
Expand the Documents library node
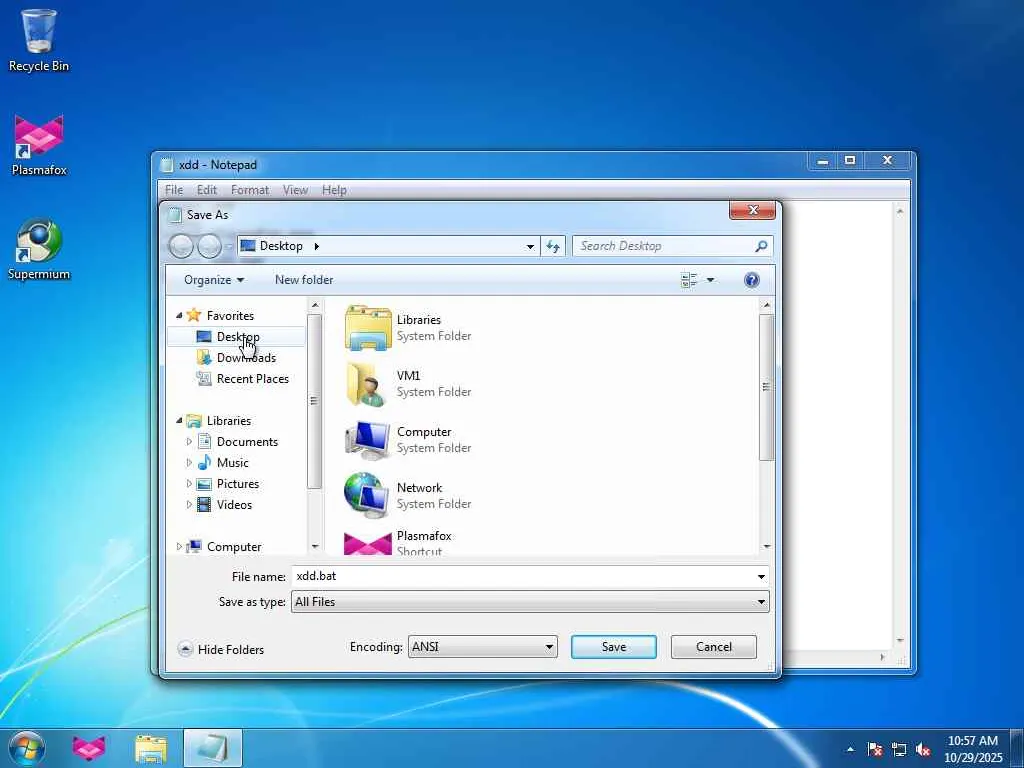tap(189, 442)
